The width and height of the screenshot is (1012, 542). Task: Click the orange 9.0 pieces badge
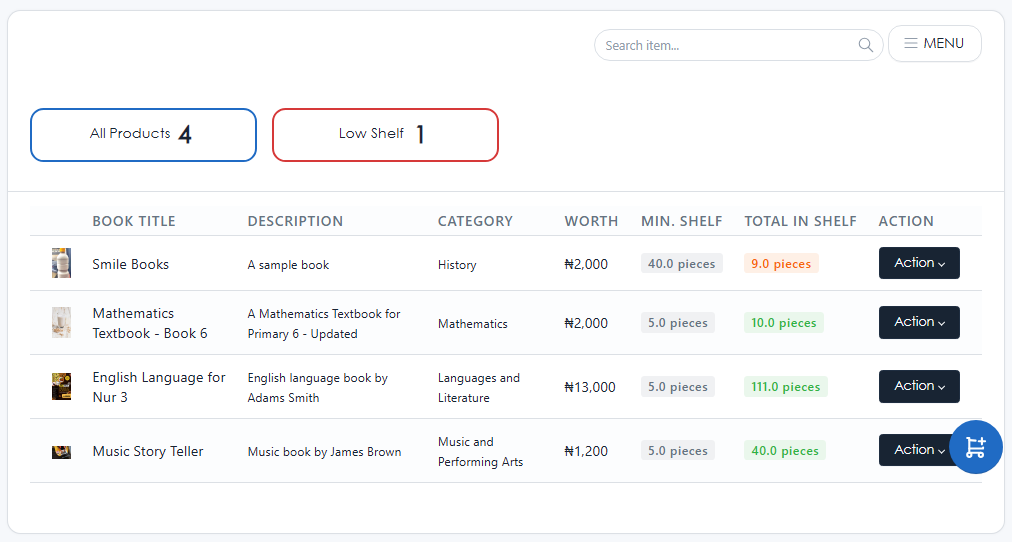(780, 264)
